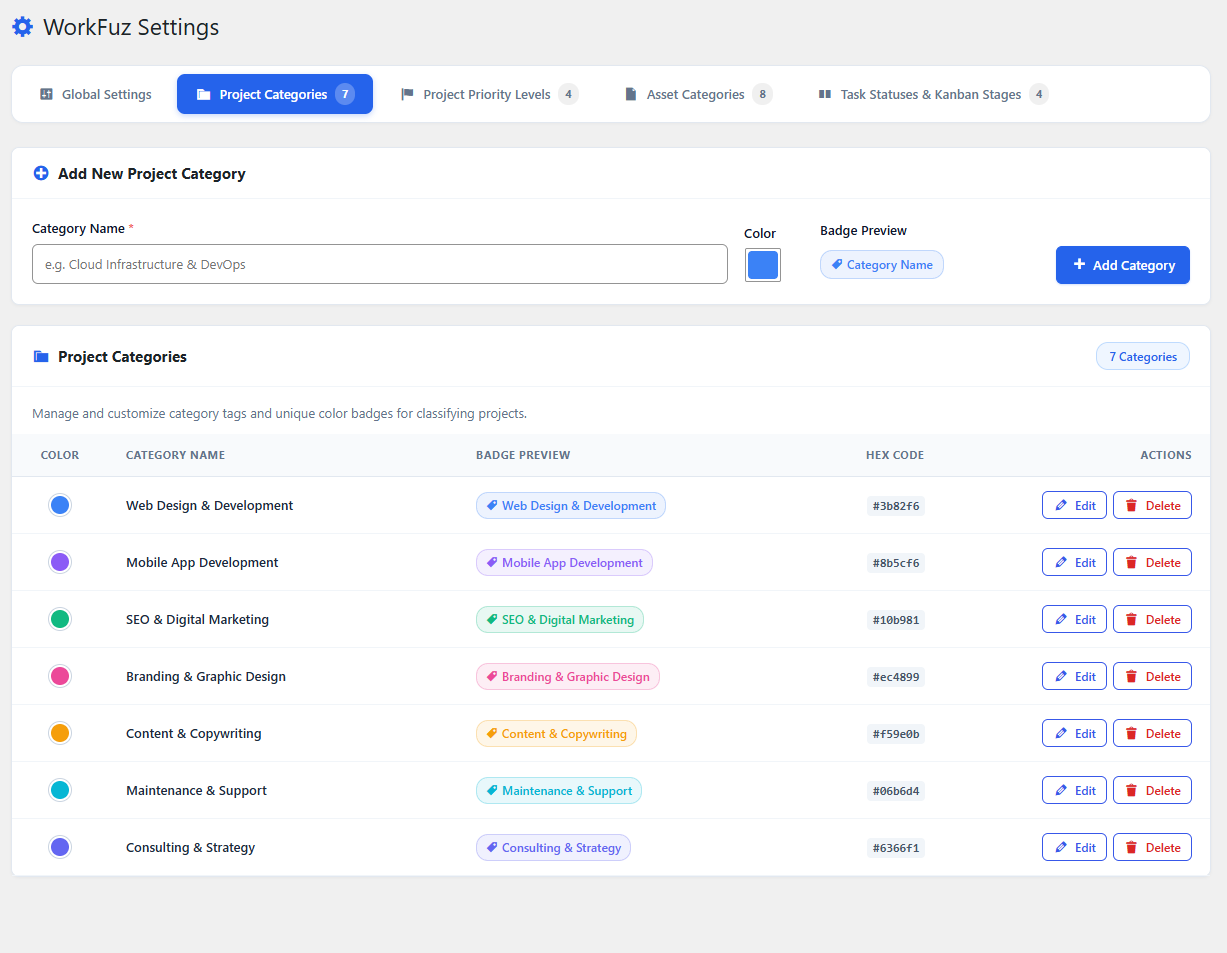Click the WorkFuz Settings gear icon
The width and height of the screenshot is (1227, 953).
click(x=22, y=27)
